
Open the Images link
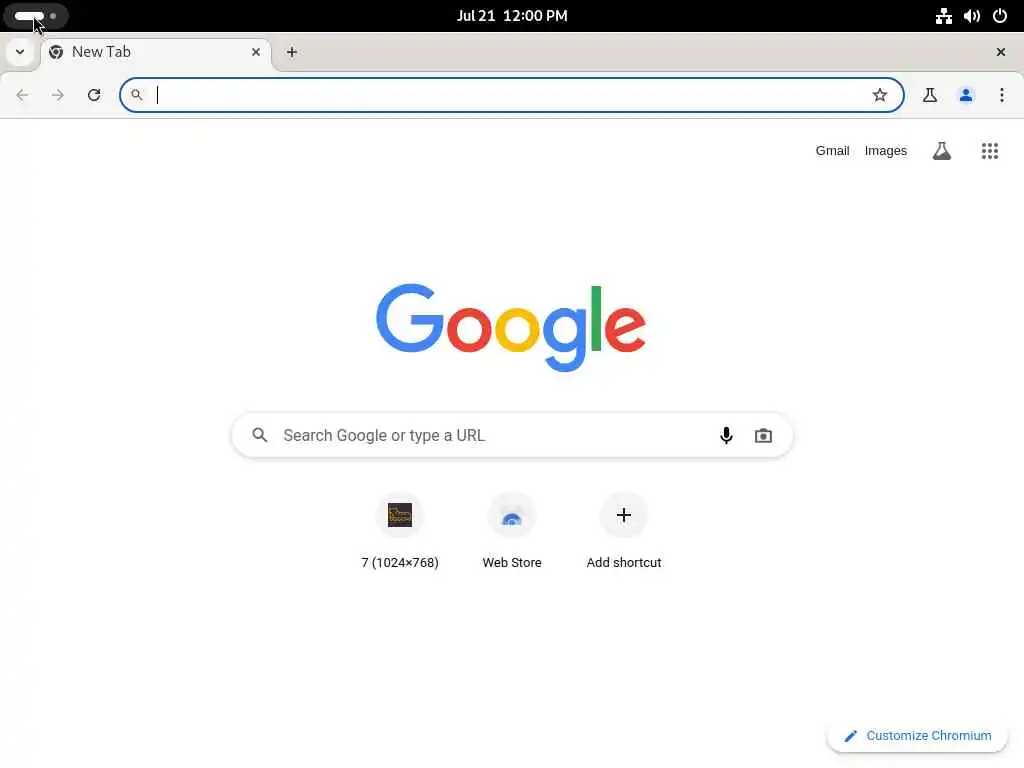click(x=886, y=151)
